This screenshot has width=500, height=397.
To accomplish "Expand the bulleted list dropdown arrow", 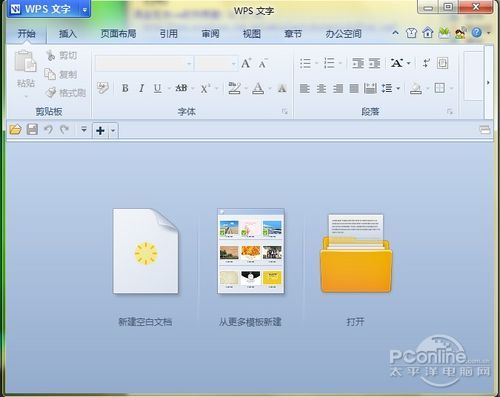I will (316, 63).
